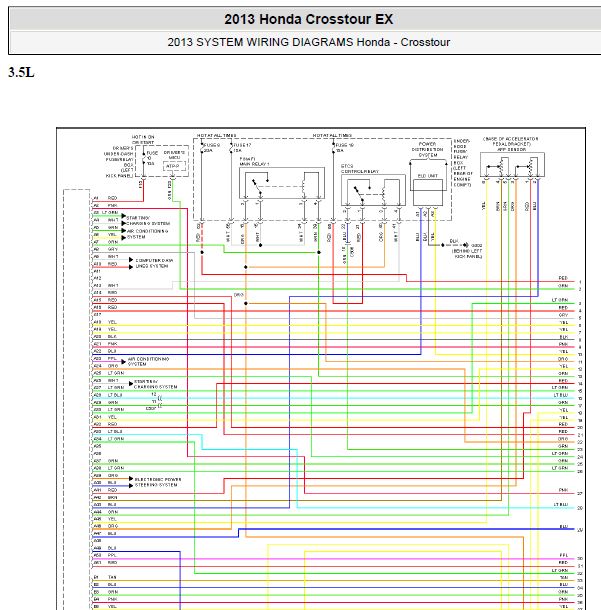Click the APP sensor potentiometer symbol box
The image size is (601, 610).
coord(512,165)
